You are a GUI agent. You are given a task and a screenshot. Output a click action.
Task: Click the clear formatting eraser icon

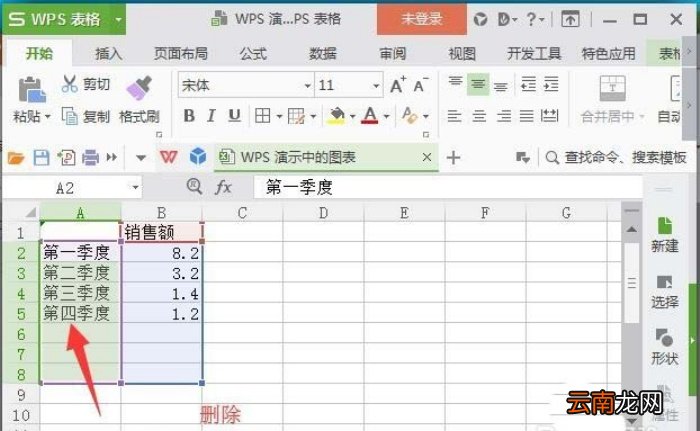click(x=409, y=116)
